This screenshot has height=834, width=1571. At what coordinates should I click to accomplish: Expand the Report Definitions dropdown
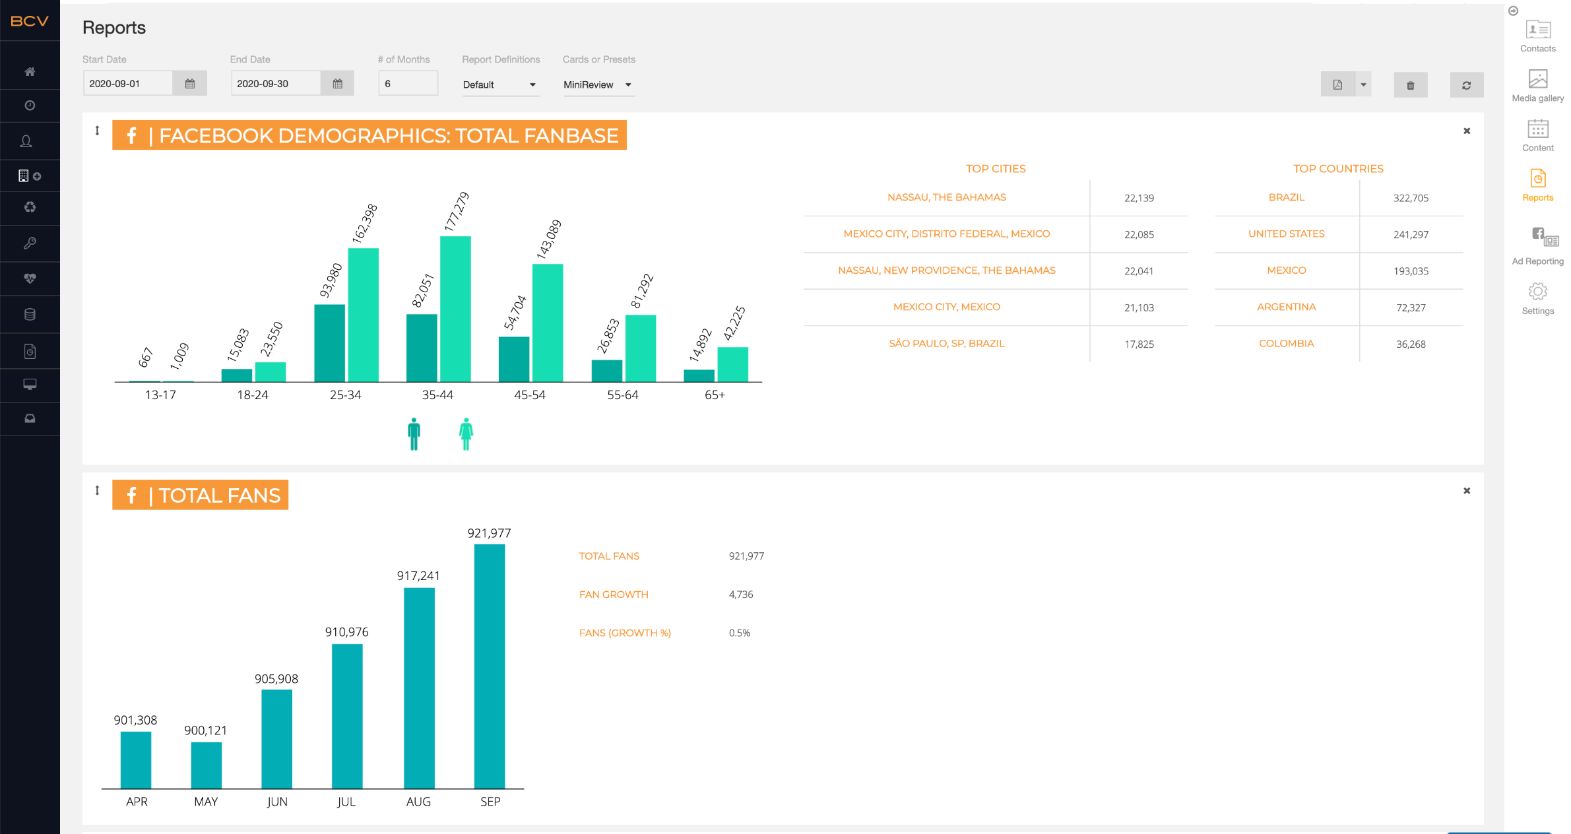point(499,85)
